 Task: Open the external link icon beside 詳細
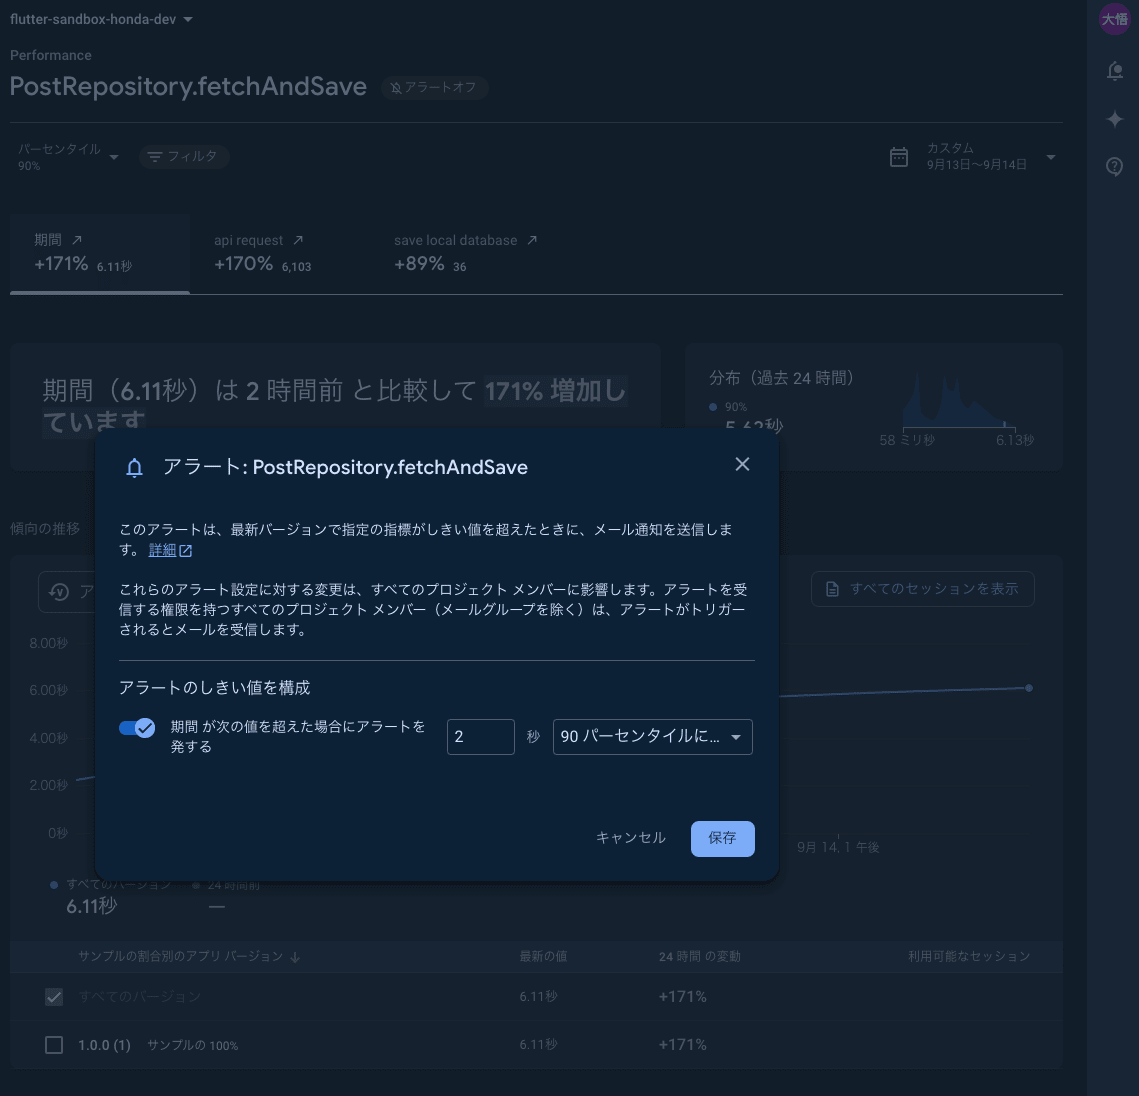[x=187, y=549]
